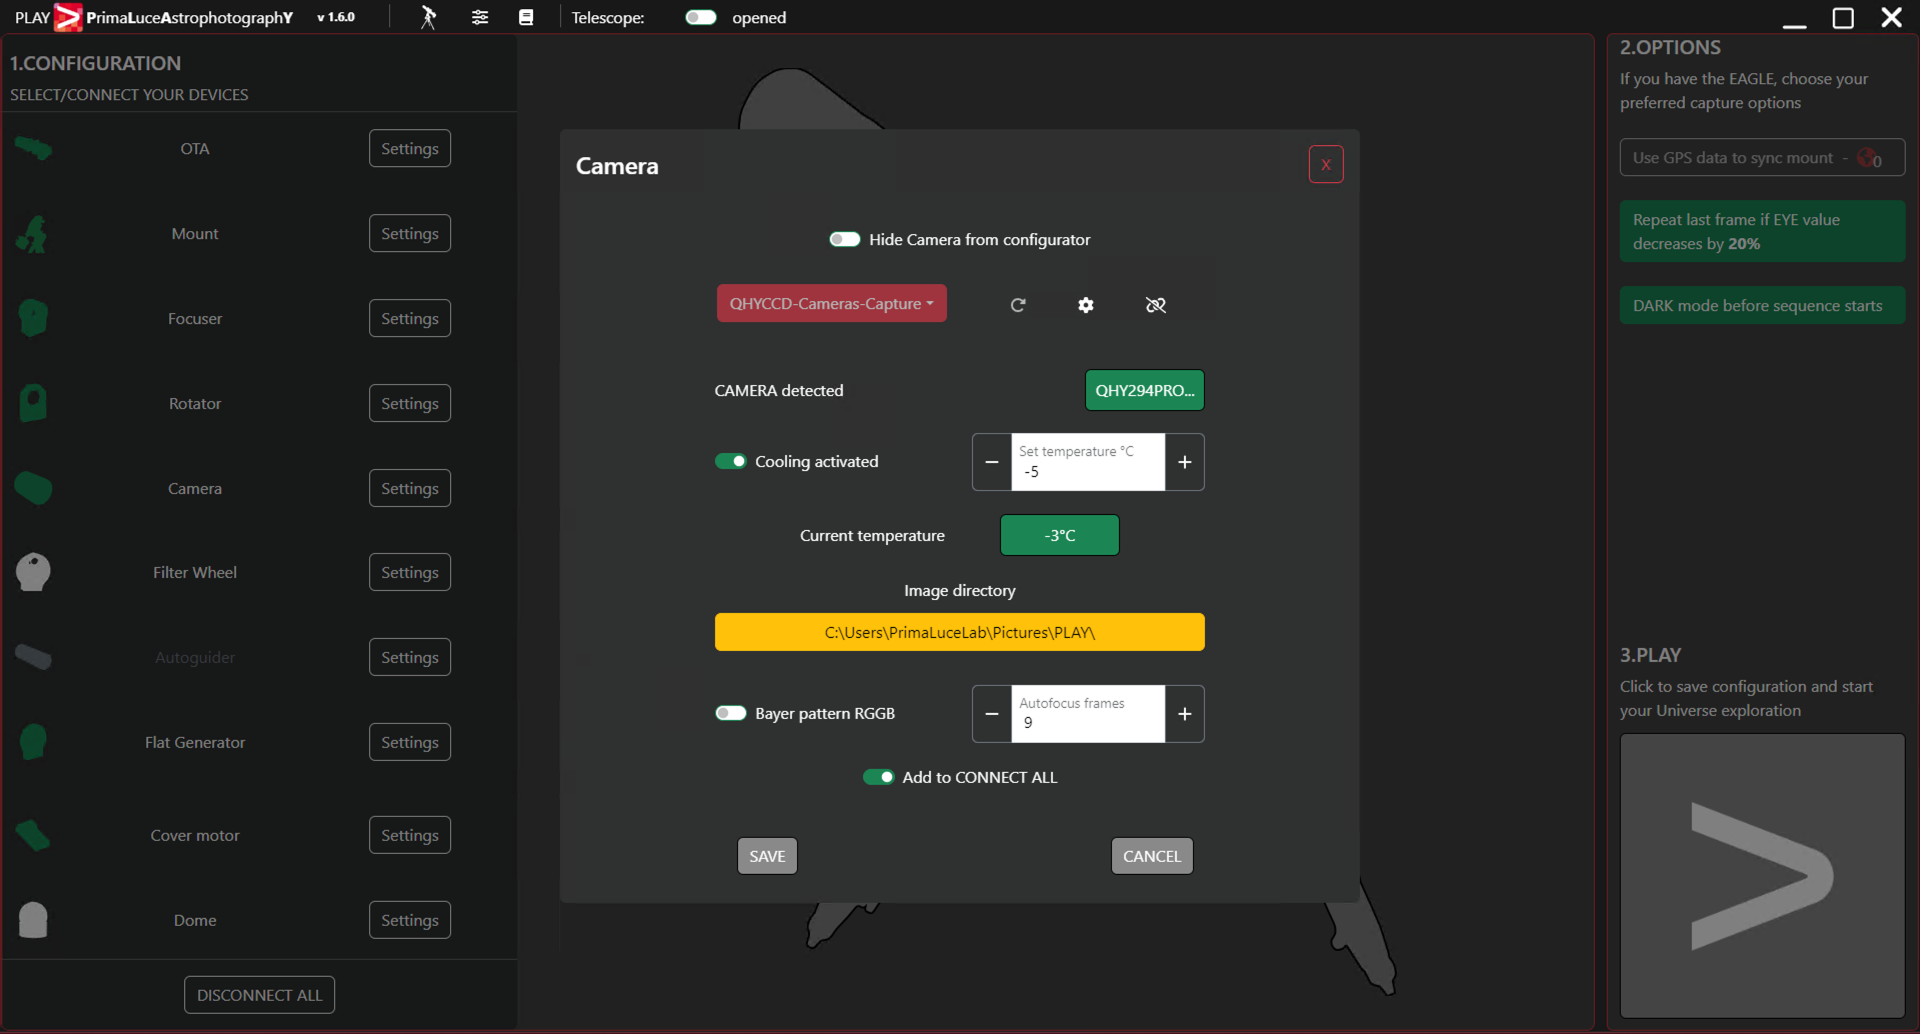Increase Autofocus frames with plus button
1920x1034 pixels.
pos(1185,714)
